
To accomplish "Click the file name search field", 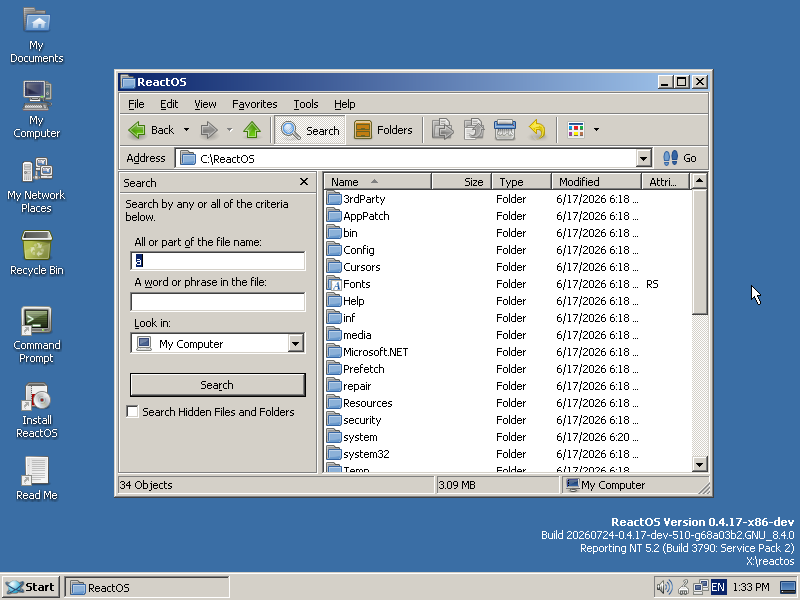I will [218, 261].
